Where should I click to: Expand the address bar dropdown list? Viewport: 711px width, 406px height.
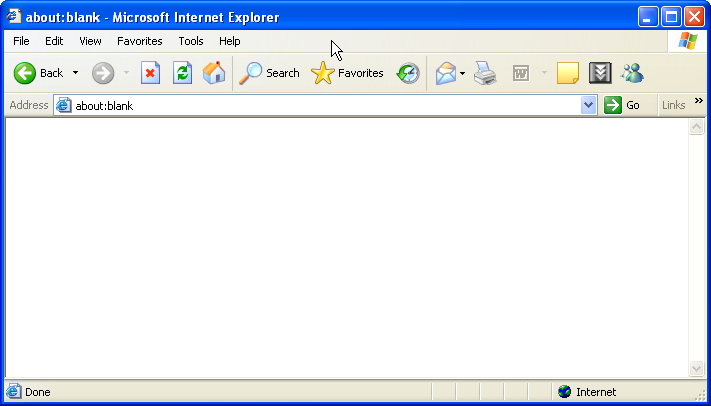pyautogui.click(x=588, y=106)
